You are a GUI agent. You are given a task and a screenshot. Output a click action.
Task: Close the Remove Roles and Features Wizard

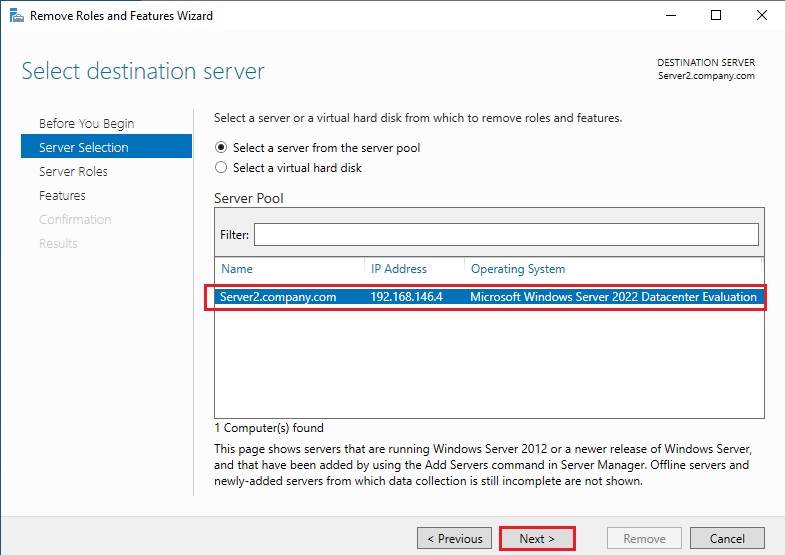pyautogui.click(x=761, y=16)
